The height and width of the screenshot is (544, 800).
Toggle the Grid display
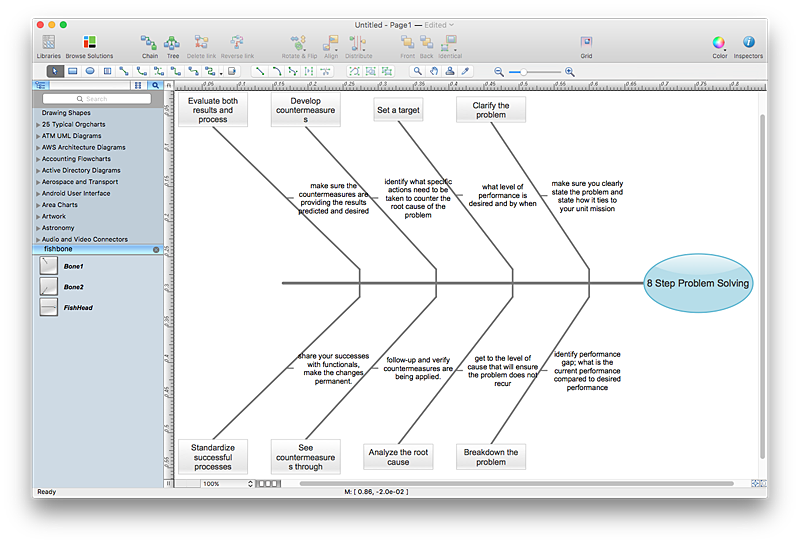(586, 43)
